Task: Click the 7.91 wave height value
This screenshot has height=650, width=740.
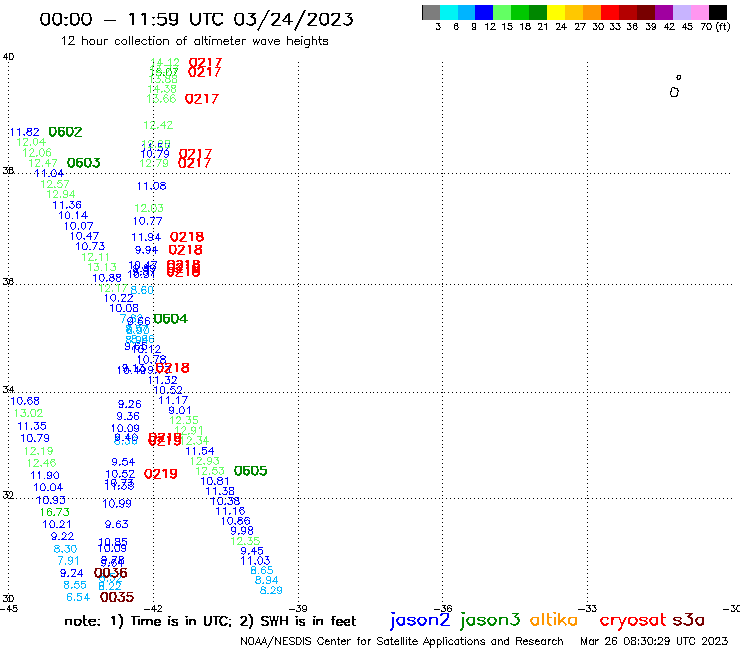Action: [68, 561]
